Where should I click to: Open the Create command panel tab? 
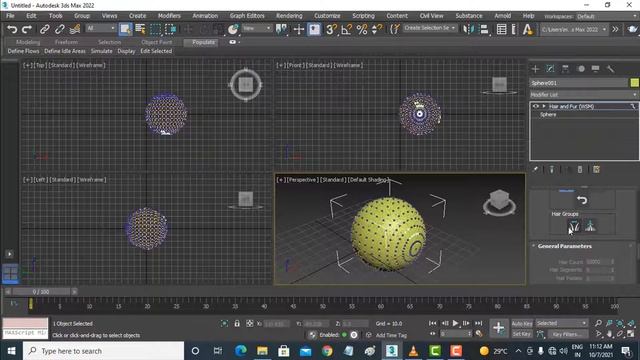pos(536,69)
